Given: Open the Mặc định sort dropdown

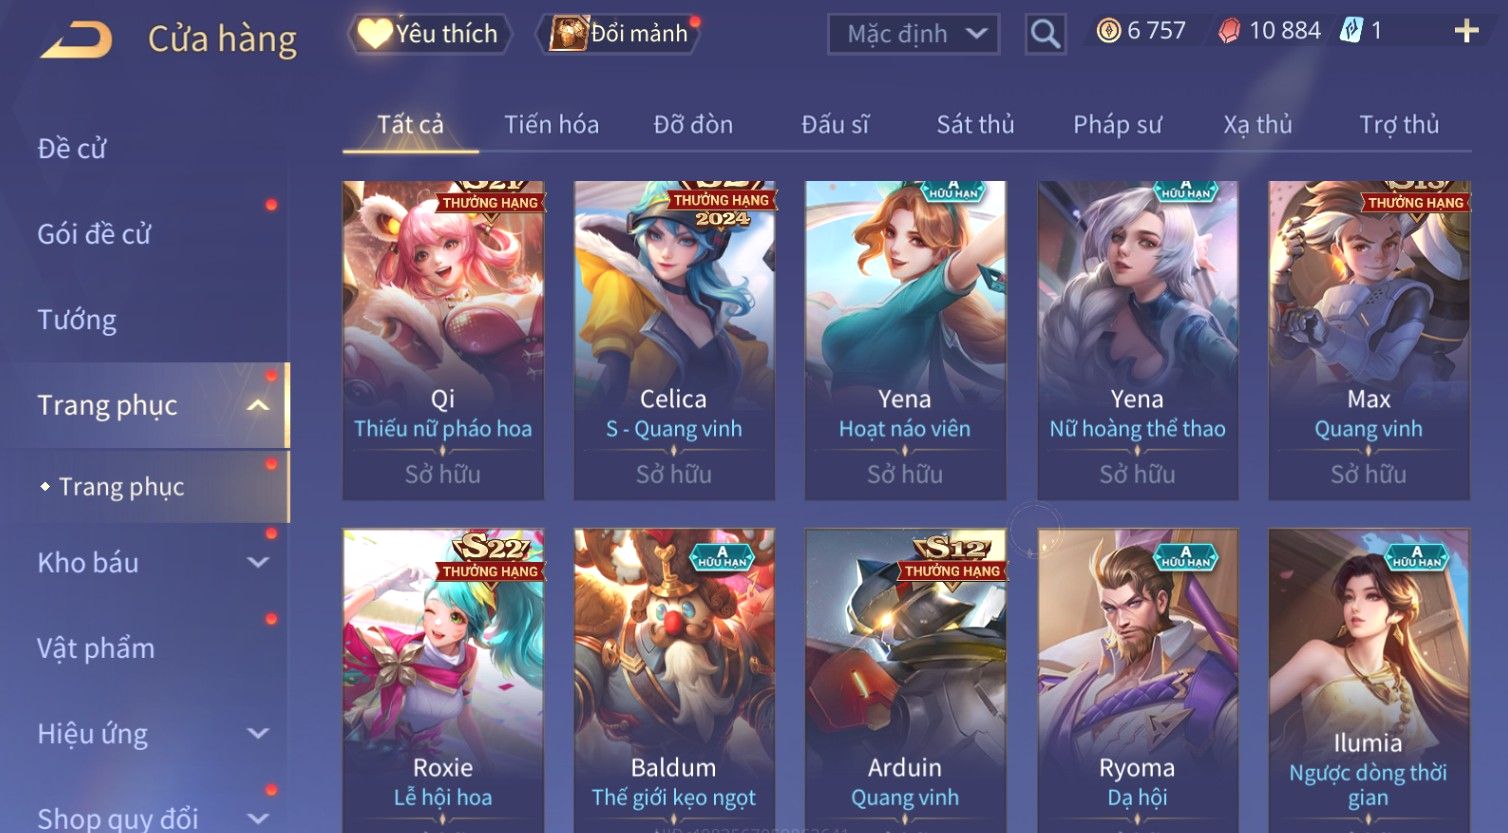Looking at the screenshot, I should 913,34.
